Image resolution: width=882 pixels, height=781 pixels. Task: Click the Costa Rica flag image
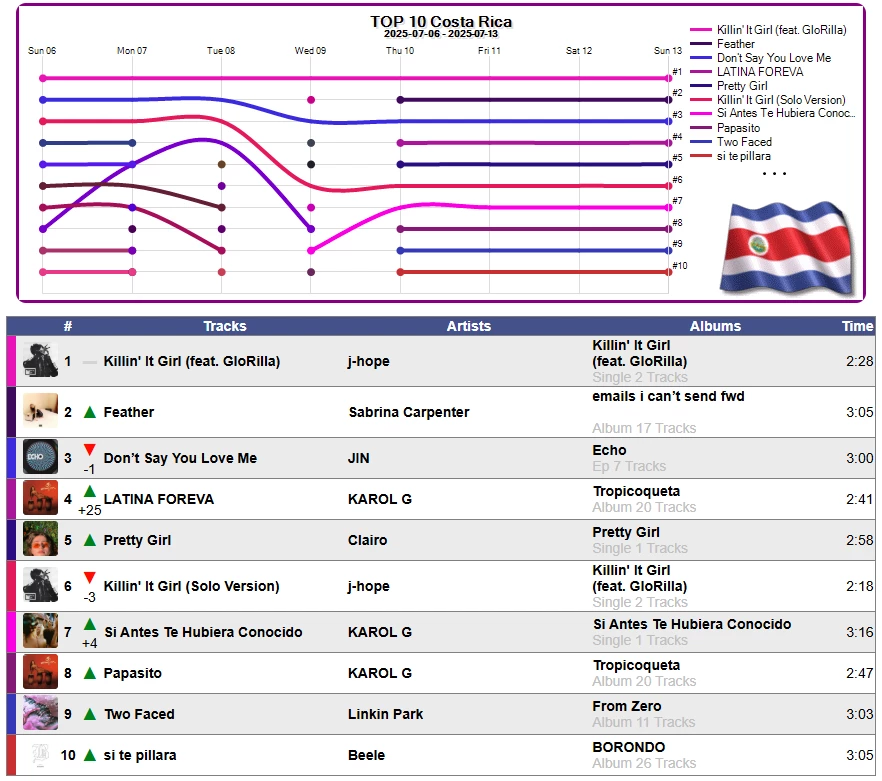tap(787, 248)
